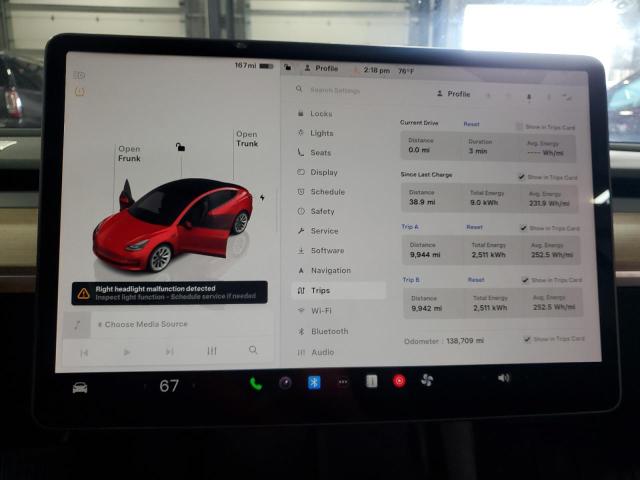Tap the charge port lightning icon

262,198
